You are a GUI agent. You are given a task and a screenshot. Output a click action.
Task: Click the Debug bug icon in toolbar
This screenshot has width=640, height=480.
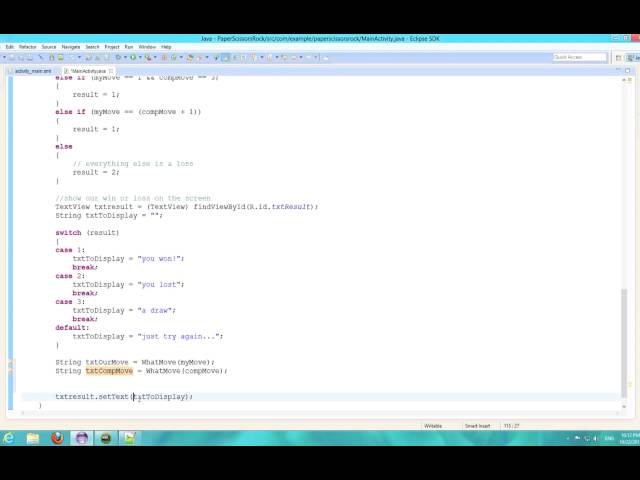coord(118,58)
